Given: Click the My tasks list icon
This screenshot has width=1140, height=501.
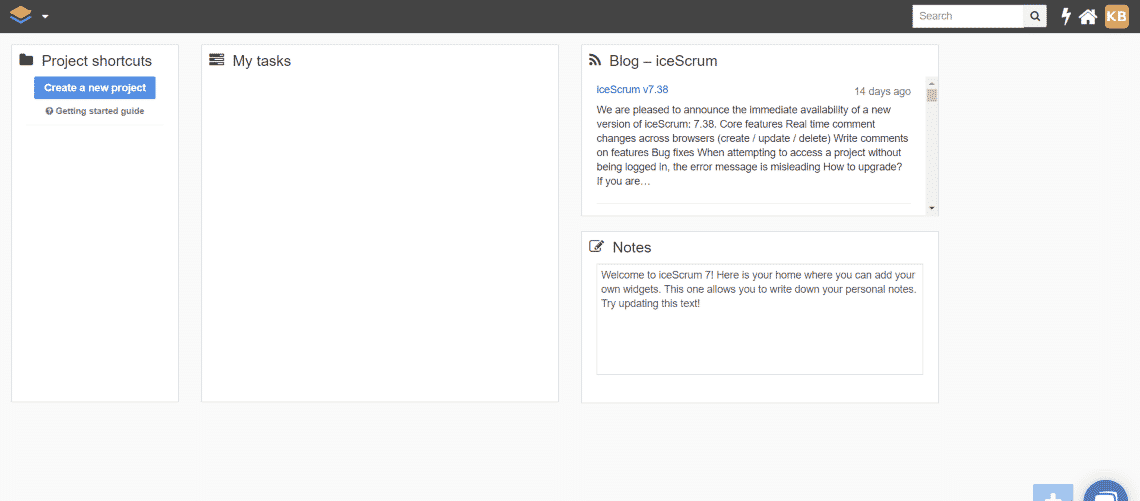Looking at the screenshot, I should [216, 60].
